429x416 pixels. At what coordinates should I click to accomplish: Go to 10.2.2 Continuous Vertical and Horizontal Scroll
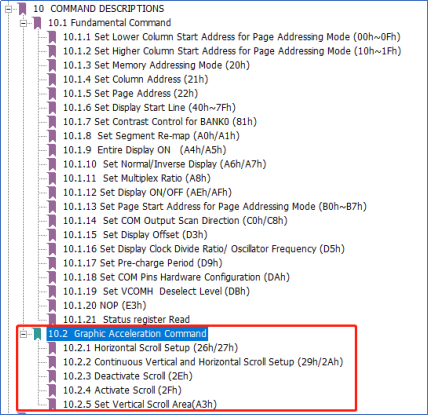pos(203,362)
